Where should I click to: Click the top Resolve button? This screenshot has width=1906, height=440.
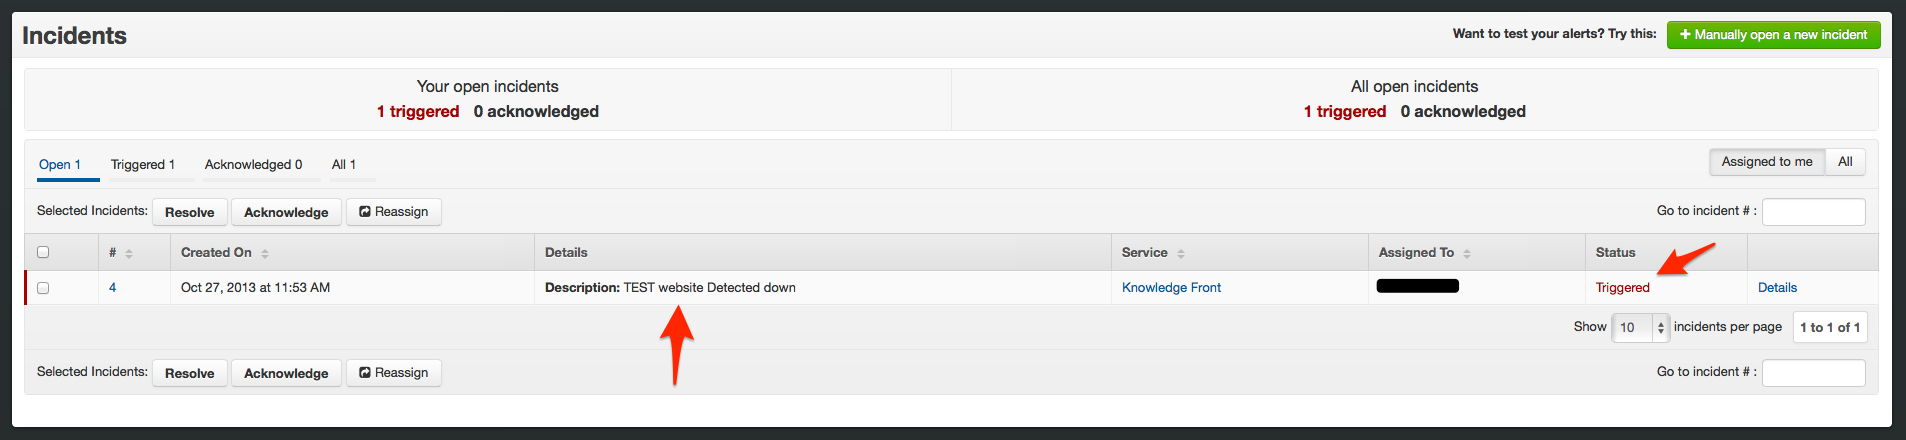[190, 212]
